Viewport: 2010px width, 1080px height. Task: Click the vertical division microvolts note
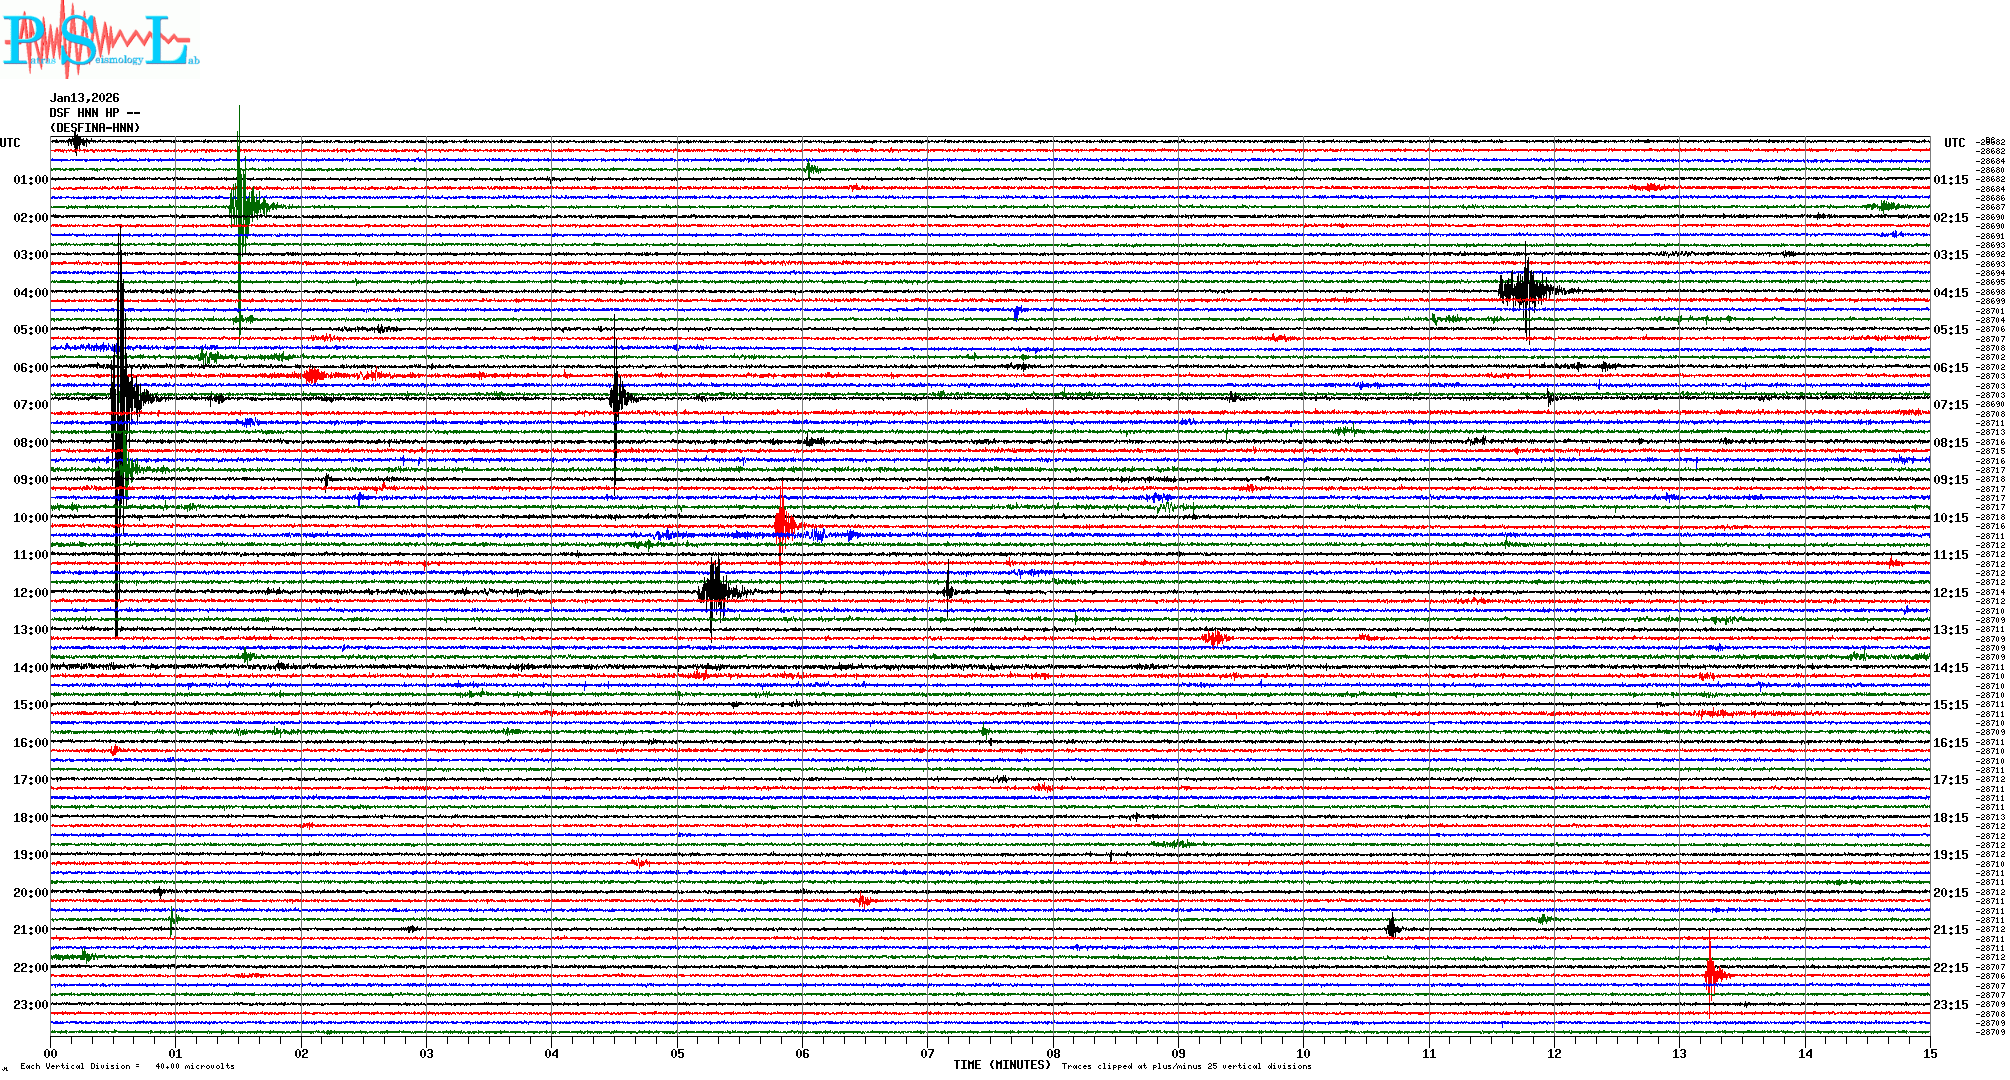pos(128,1066)
